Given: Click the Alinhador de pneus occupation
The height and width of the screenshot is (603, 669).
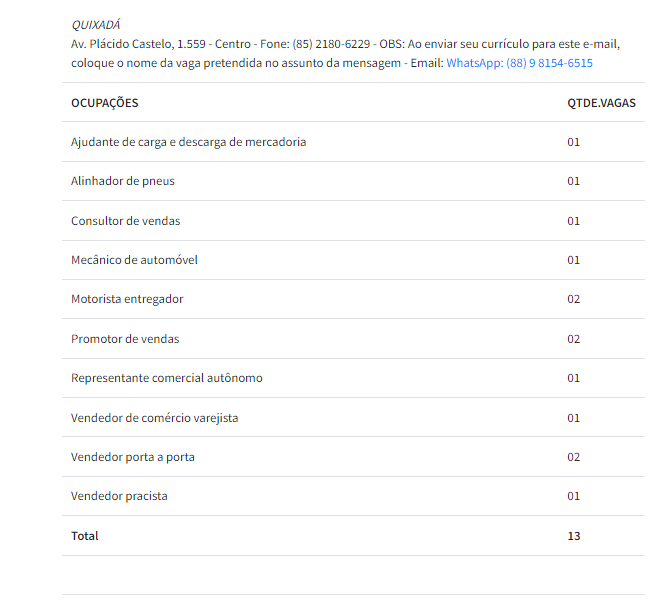Looking at the screenshot, I should coord(123,181).
